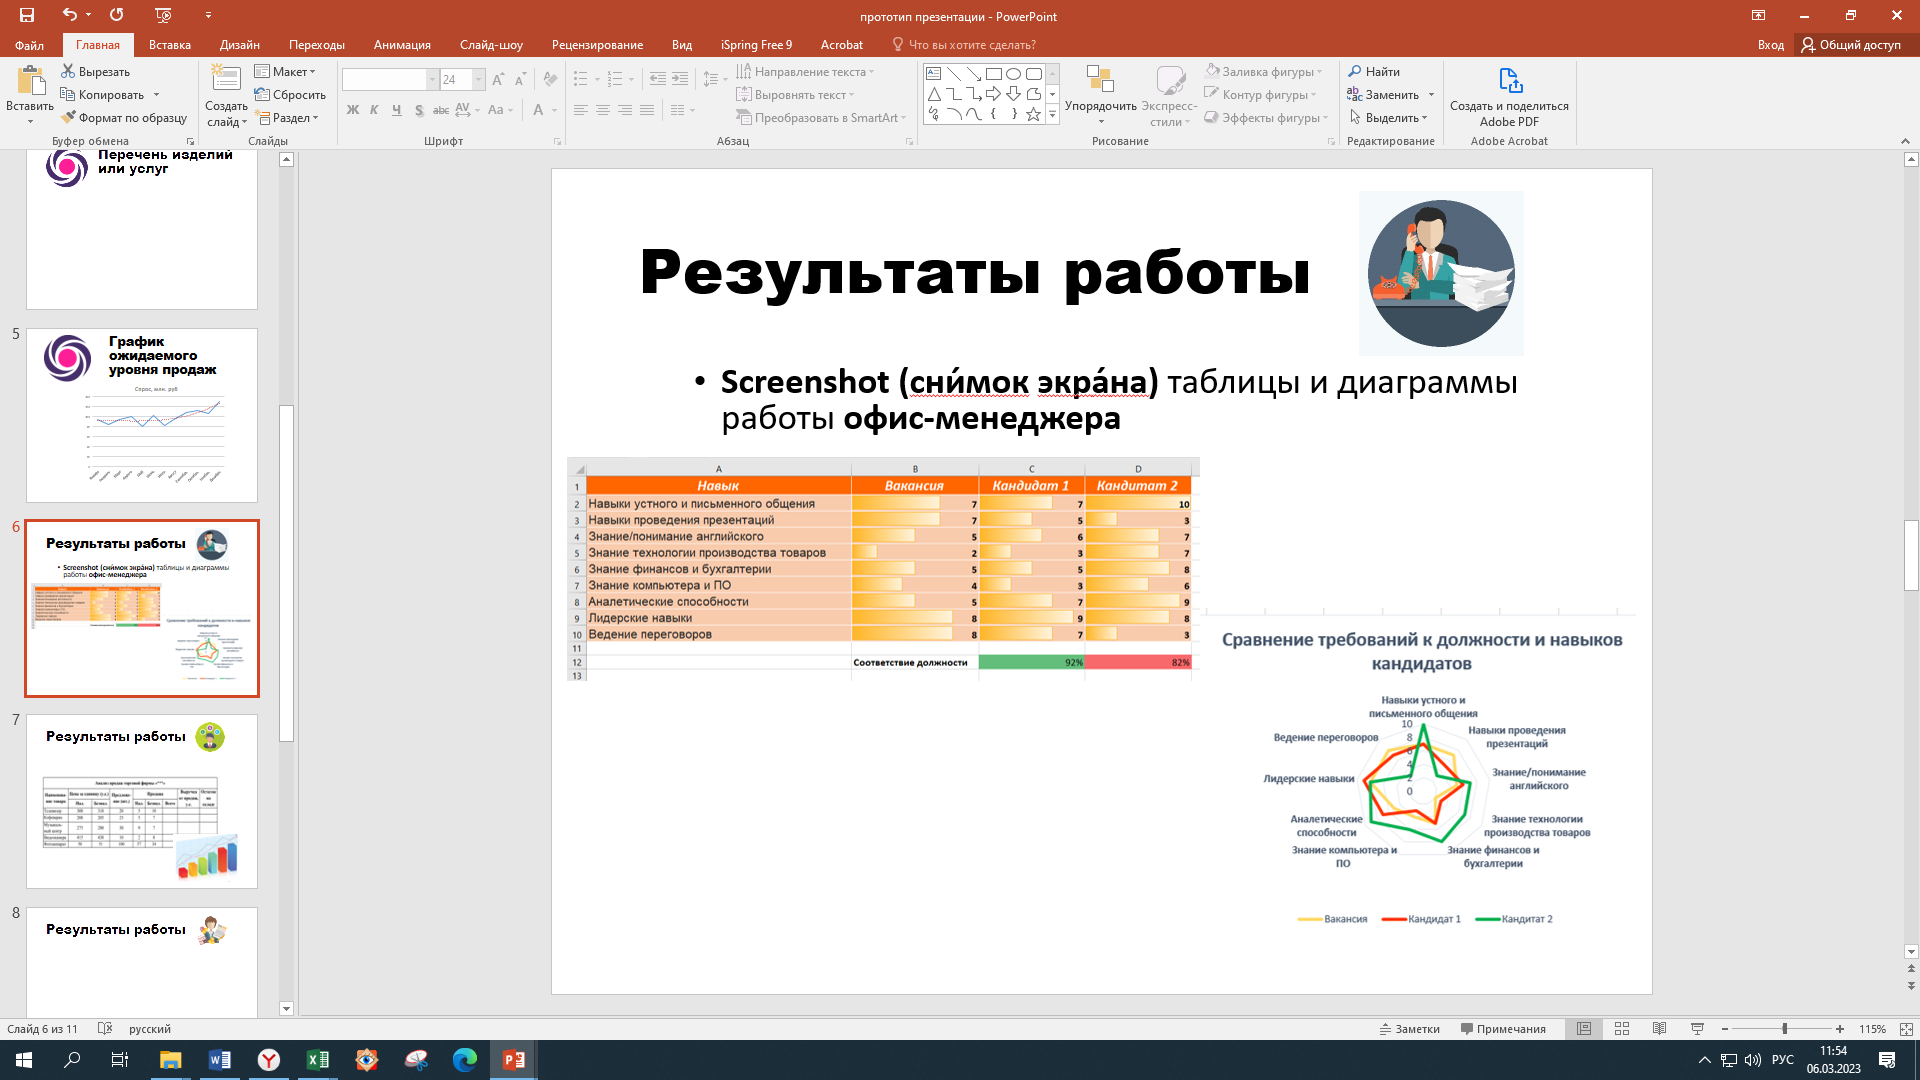Screen dimensions: 1920x1080
Task: Launch Excel from the Windows taskbar
Action: point(318,1060)
